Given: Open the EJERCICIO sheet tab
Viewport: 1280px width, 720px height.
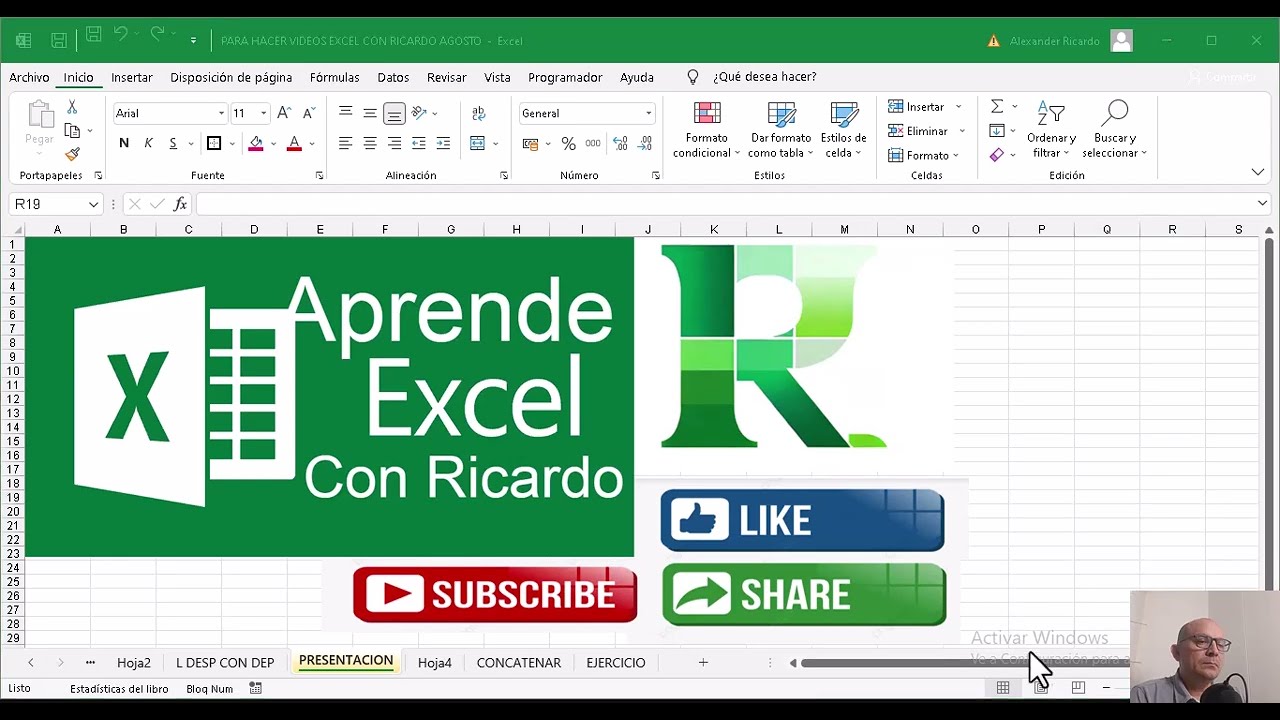Looking at the screenshot, I should (616, 662).
